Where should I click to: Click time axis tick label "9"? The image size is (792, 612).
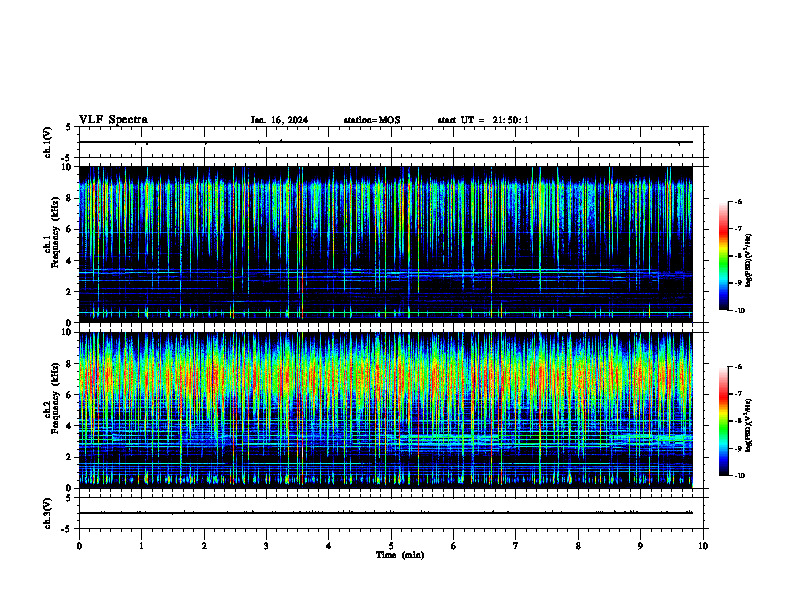pos(640,546)
